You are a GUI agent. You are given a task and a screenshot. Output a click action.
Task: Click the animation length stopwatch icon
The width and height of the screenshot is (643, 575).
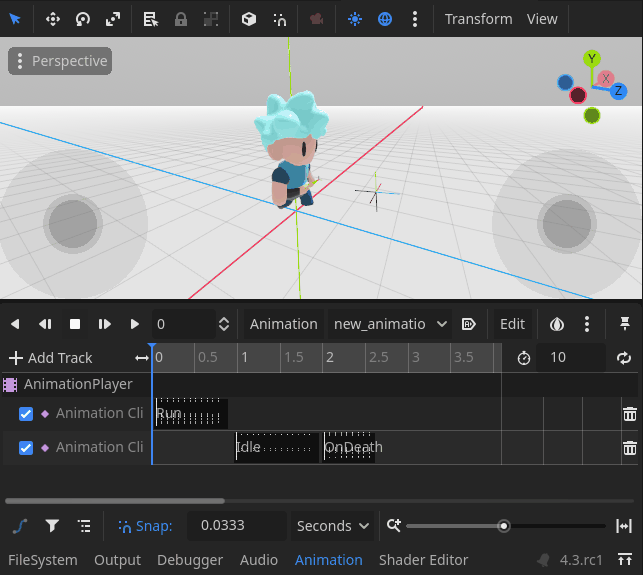click(524, 358)
